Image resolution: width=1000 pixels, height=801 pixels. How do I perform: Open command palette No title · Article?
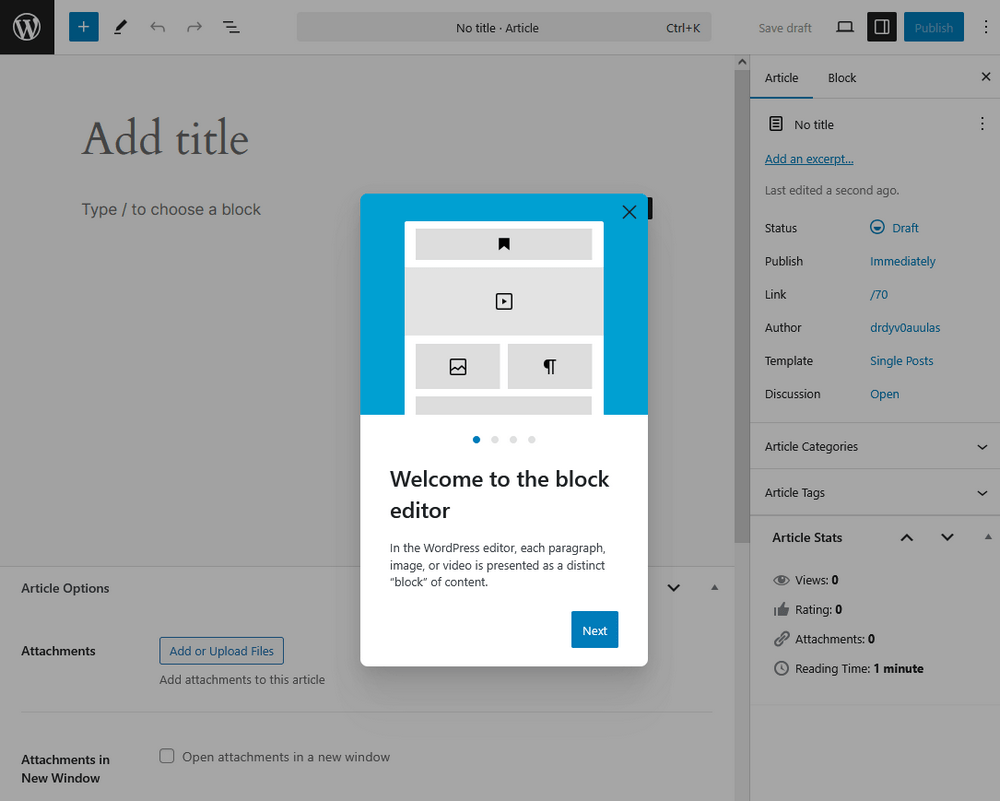coord(504,27)
